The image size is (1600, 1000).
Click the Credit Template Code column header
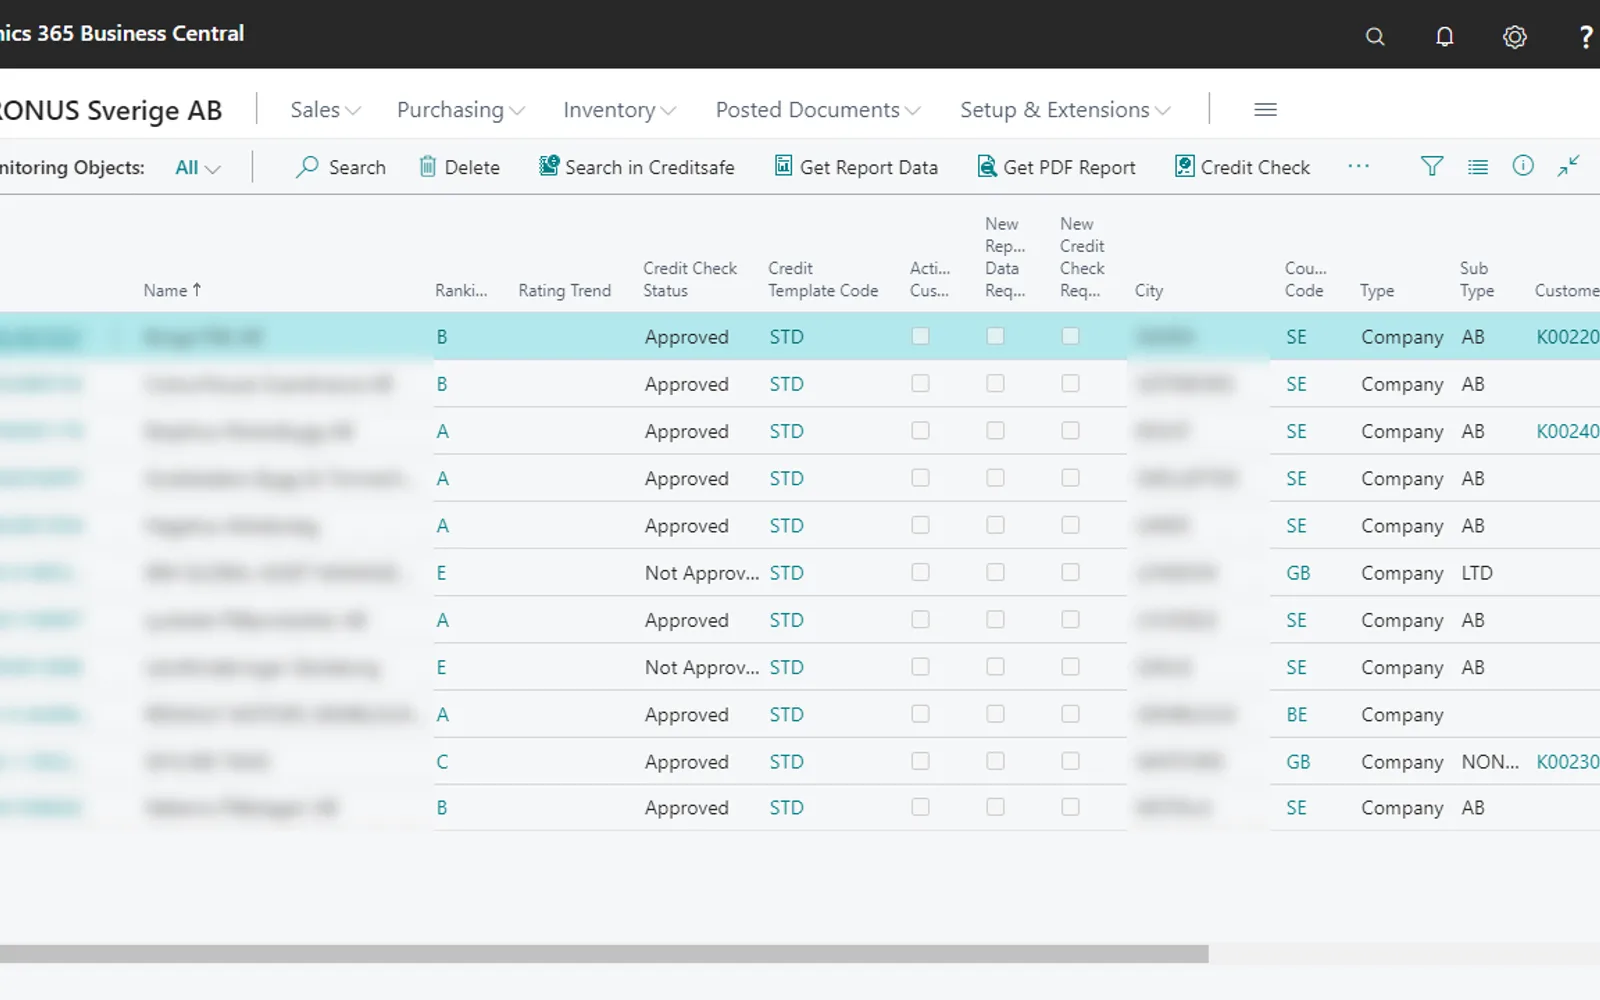coord(823,279)
